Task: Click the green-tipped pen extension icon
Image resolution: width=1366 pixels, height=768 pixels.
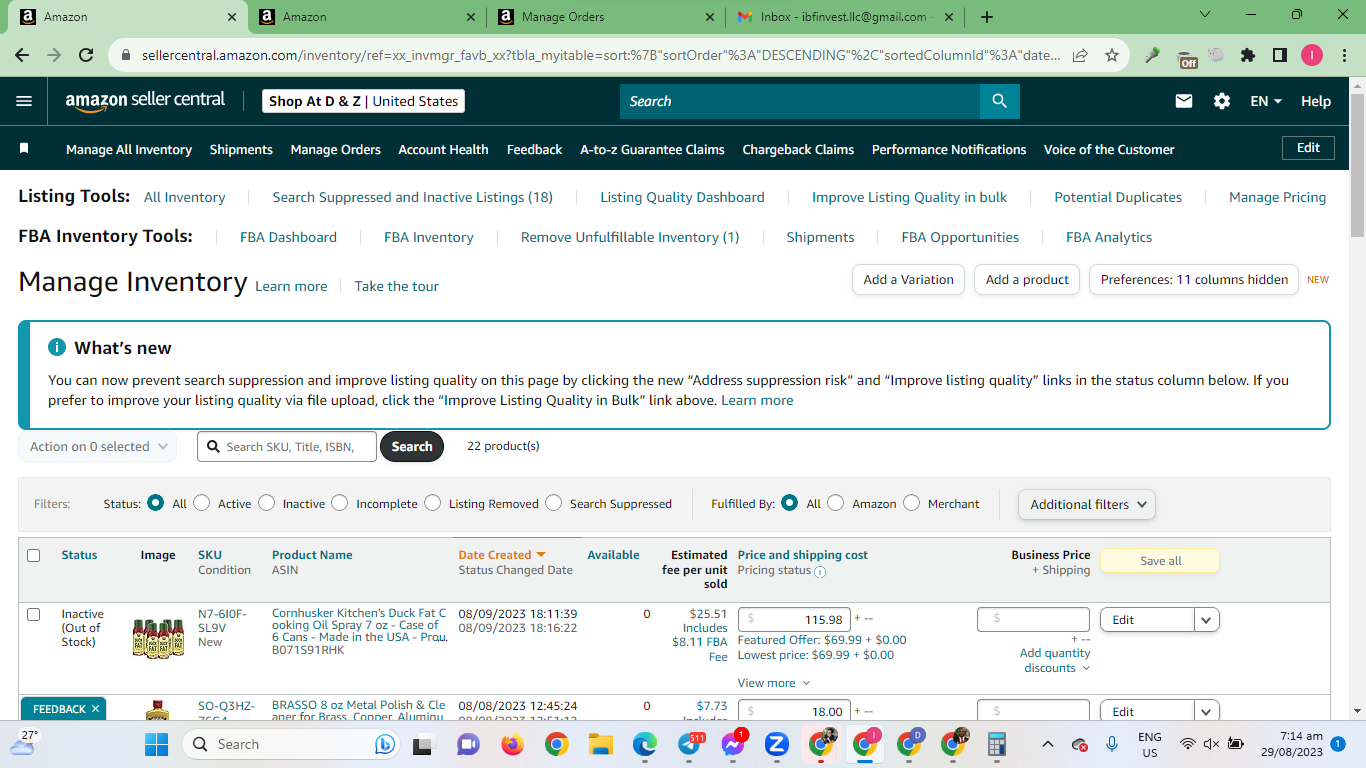Action: [1152, 56]
